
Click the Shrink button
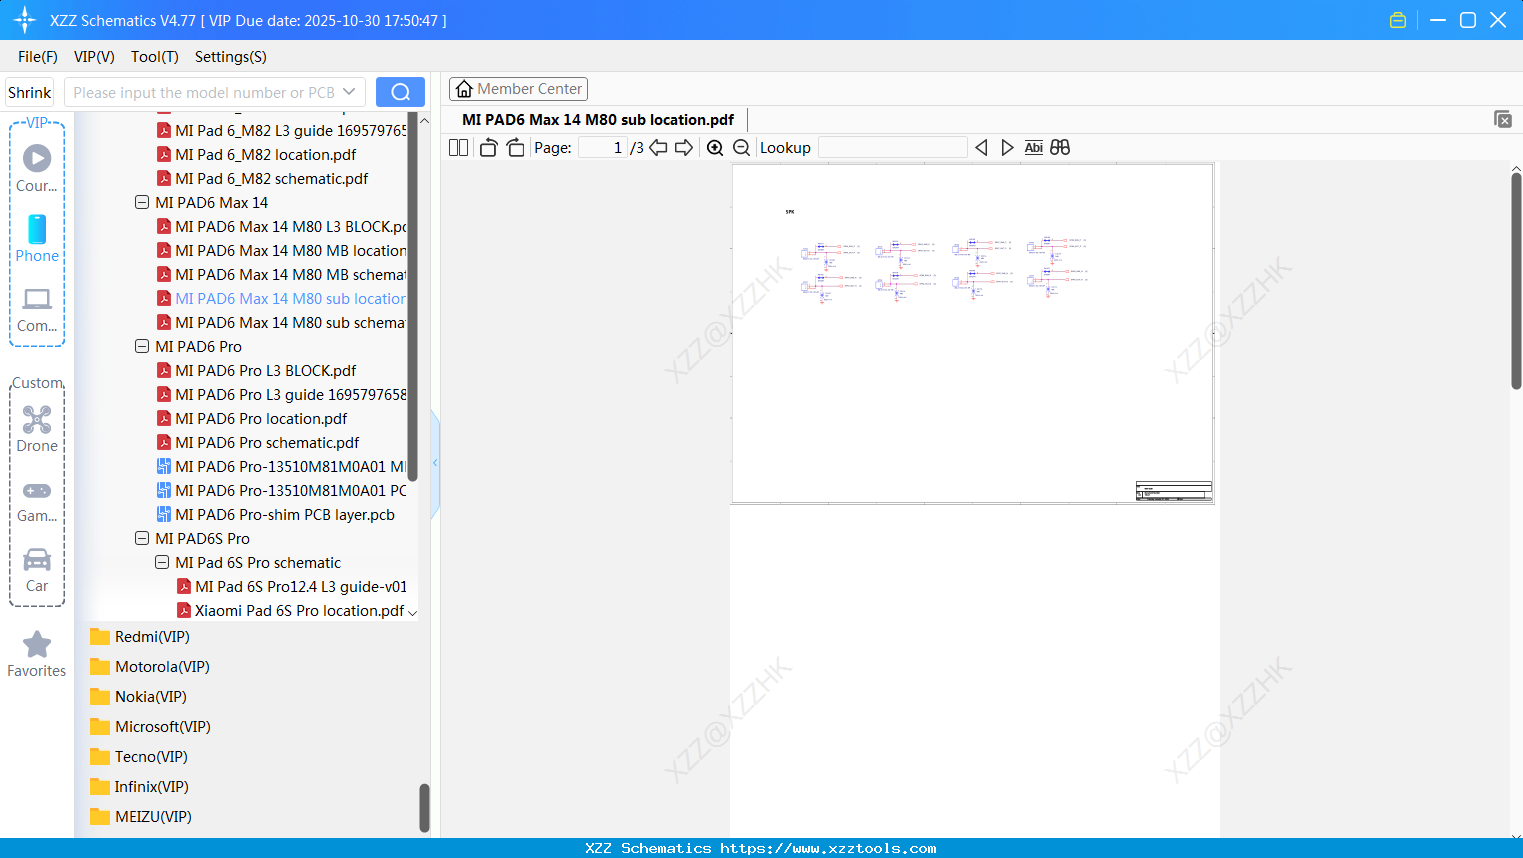pos(30,92)
